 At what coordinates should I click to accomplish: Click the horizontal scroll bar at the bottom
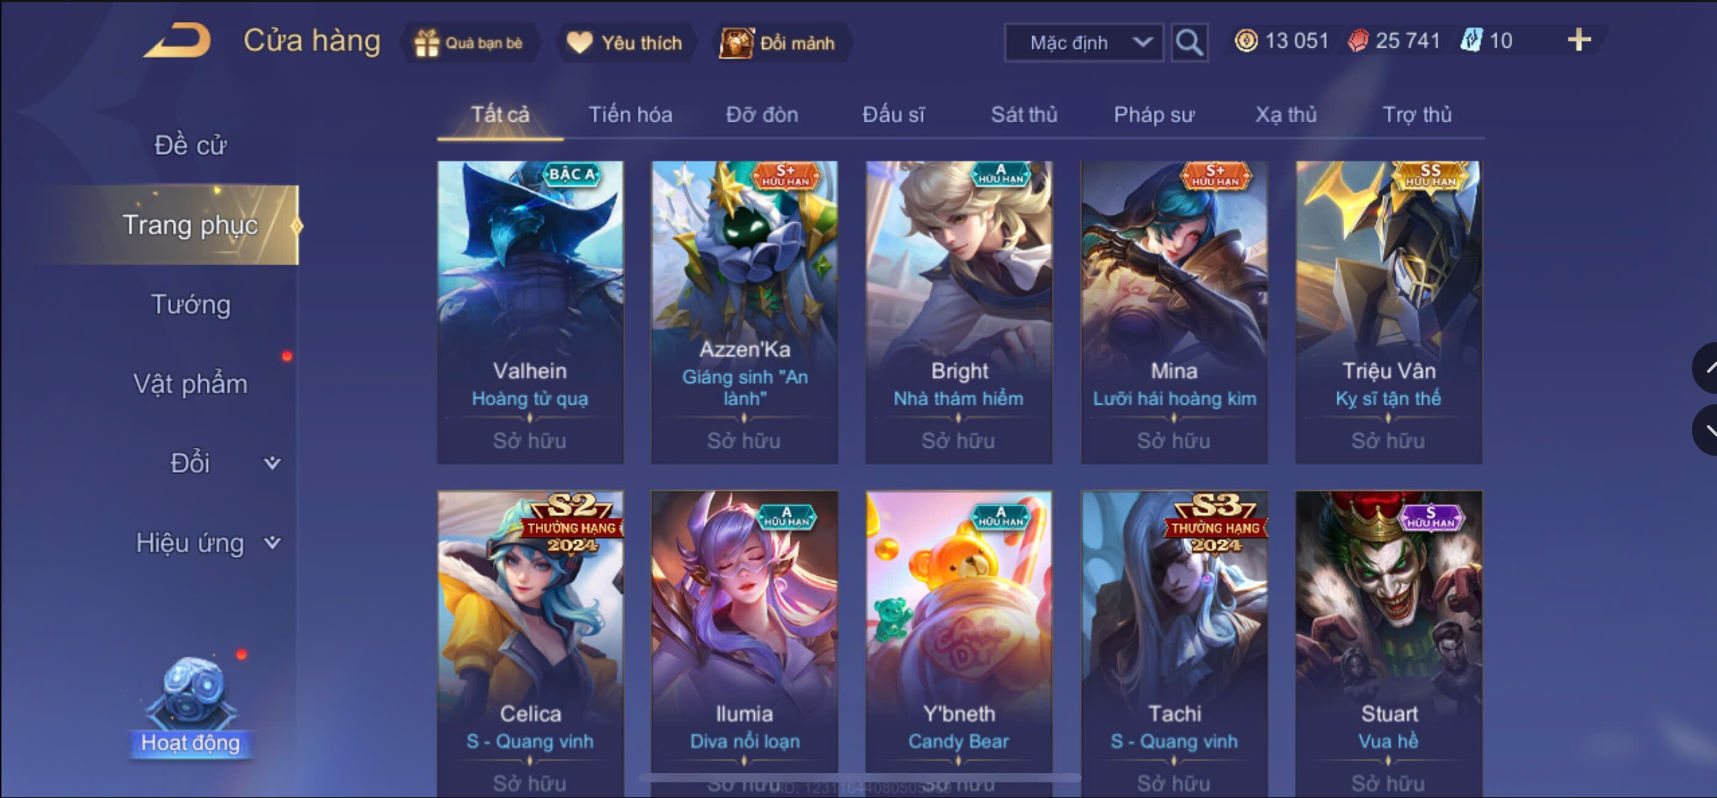tap(860, 777)
